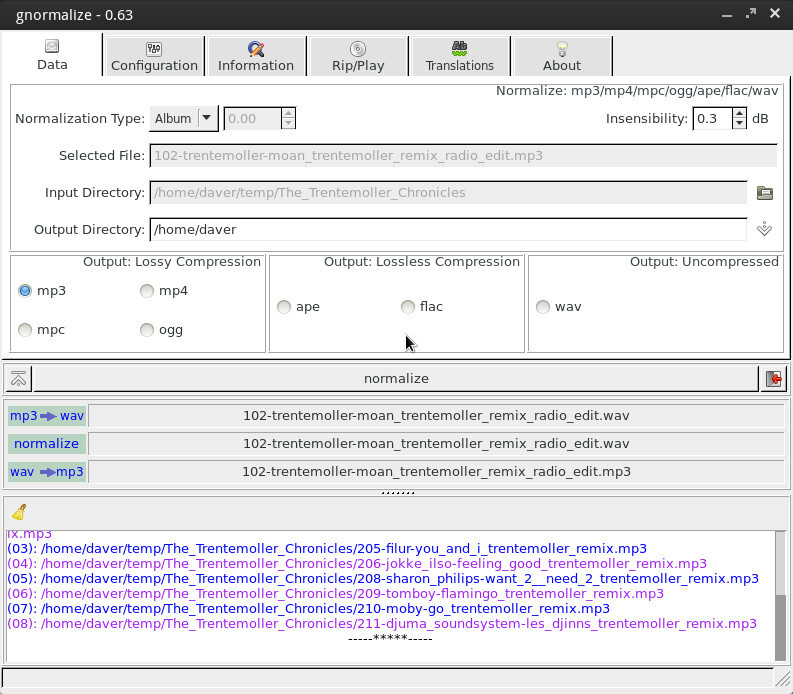Click the broom icon to clear log
The height and width of the screenshot is (694, 793).
click(18, 512)
